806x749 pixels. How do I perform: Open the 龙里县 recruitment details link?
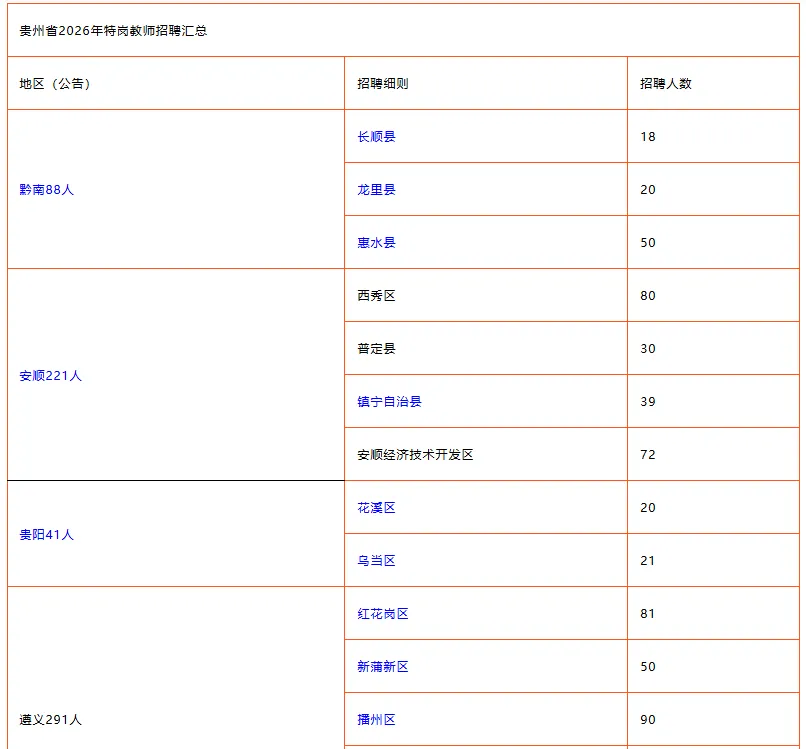click(x=376, y=190)
